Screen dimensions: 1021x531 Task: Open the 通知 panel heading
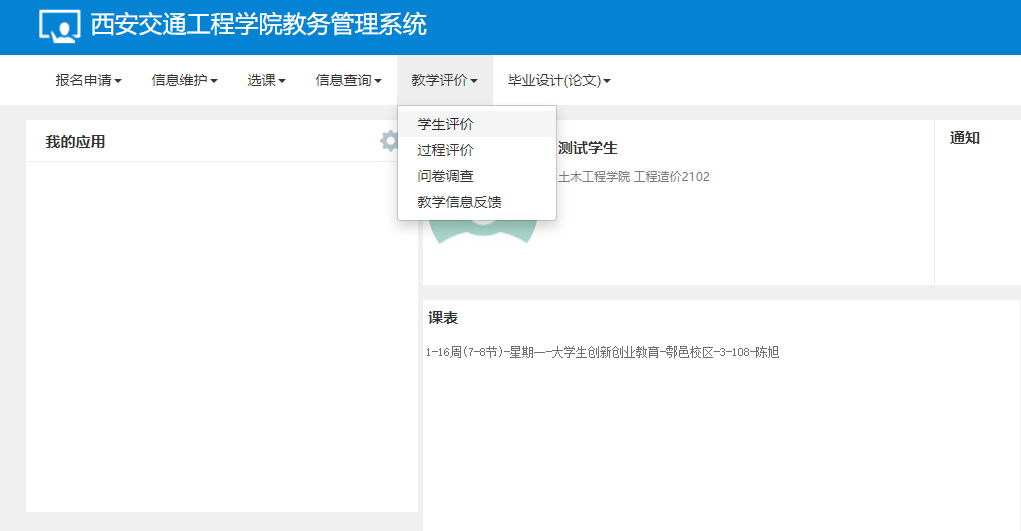click(x=964, y=138)
